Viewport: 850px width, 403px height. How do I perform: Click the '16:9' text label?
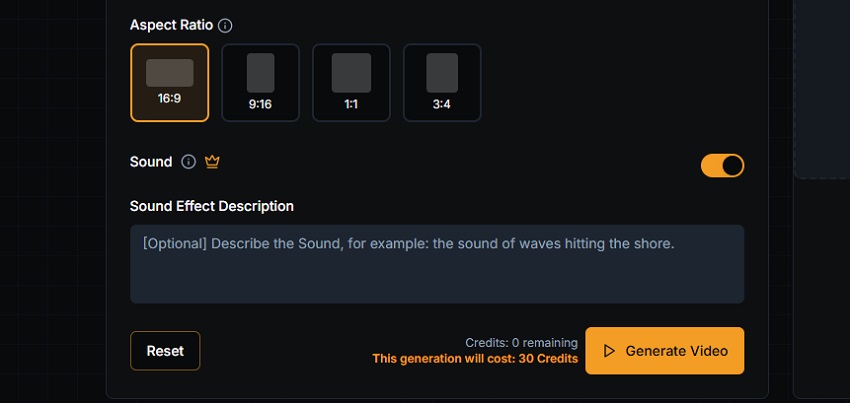[170, 101]
